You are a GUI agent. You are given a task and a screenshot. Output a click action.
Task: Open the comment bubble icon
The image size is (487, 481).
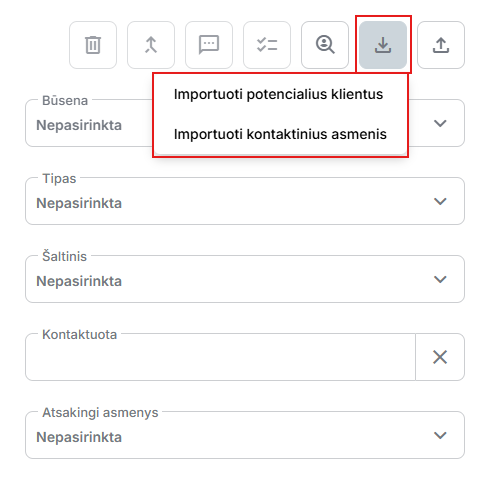[x=209, y=45]
